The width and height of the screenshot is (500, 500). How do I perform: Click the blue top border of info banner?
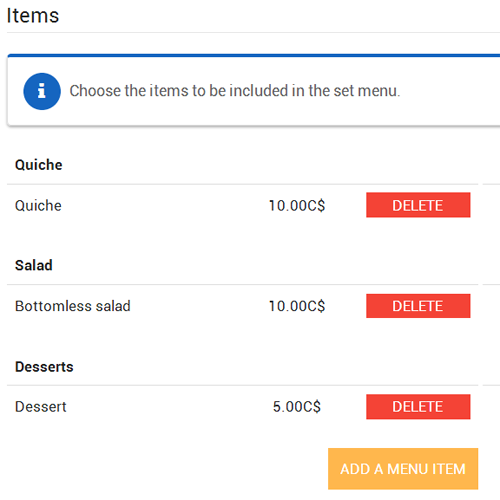(x=254, y=55)
